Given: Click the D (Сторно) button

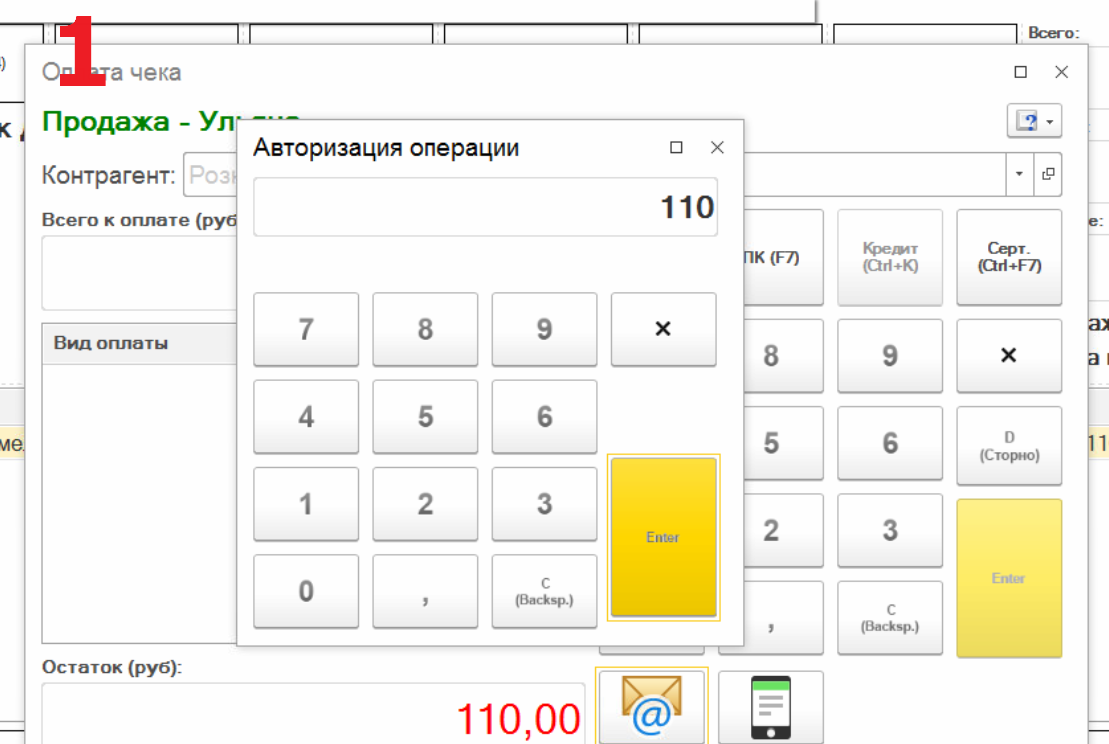Looking at the screenshot, I should click(1008, 443).
